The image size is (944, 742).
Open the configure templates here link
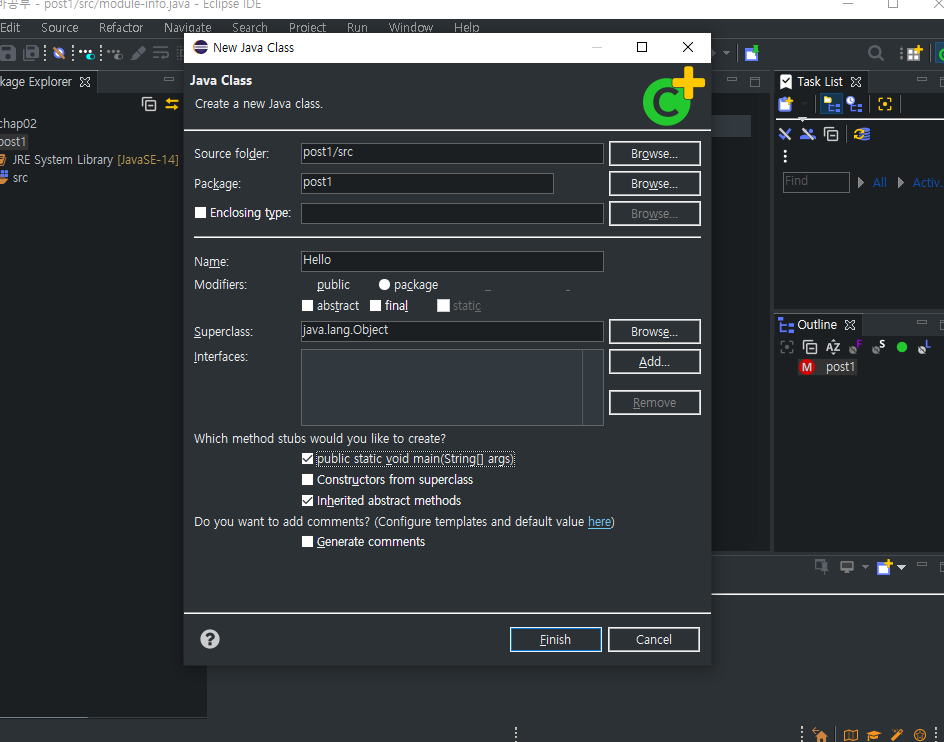[x=599, y=522]
